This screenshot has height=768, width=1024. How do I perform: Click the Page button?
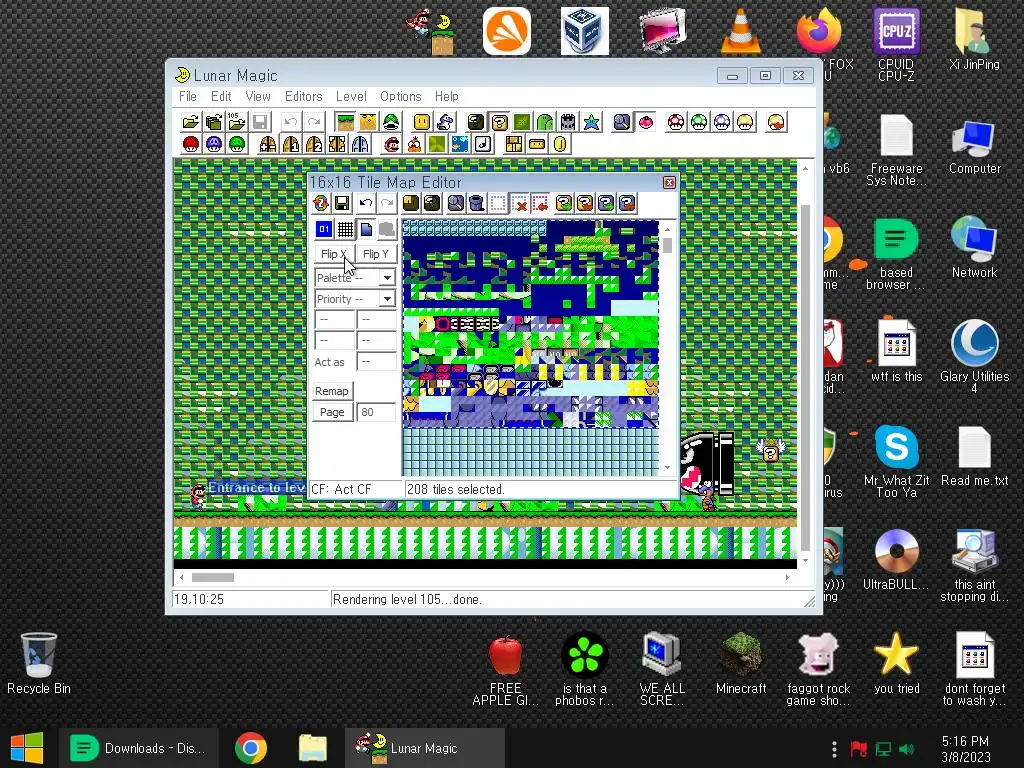[332, 412]
